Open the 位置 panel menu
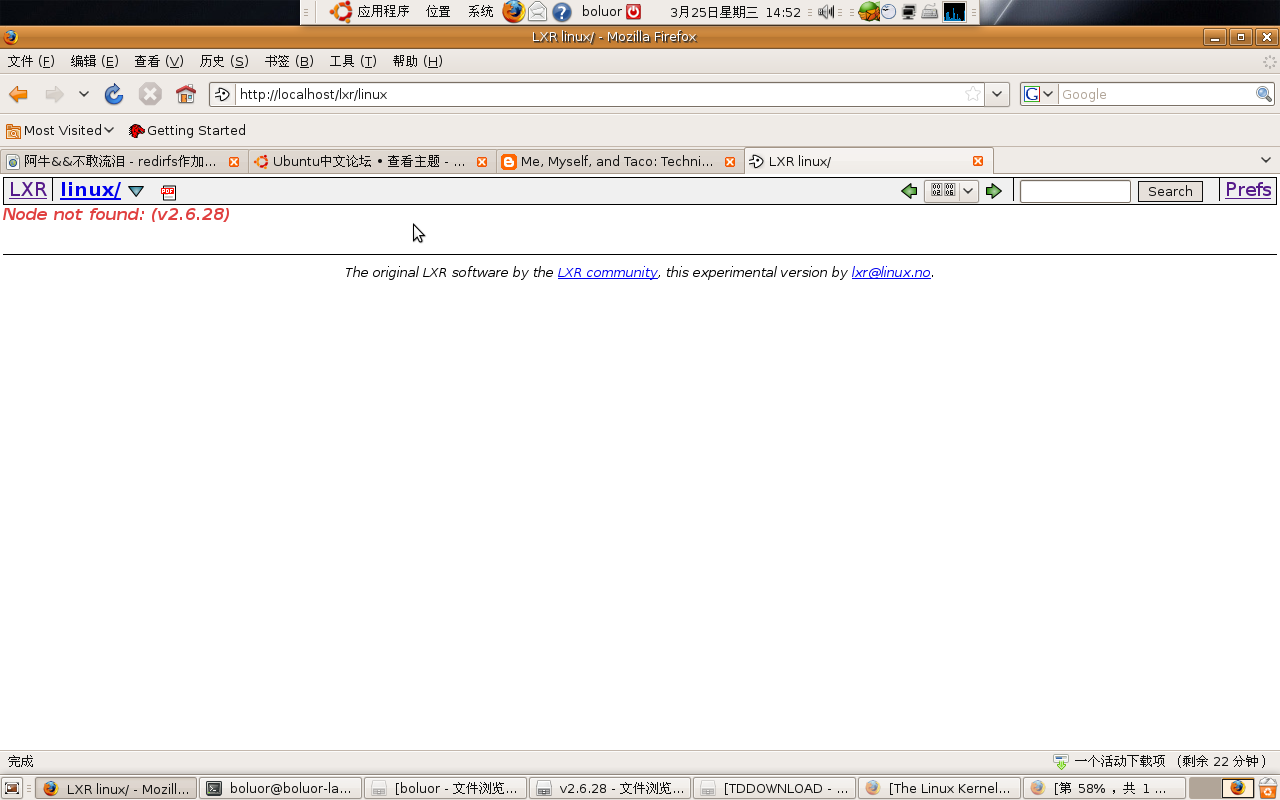 pos(438,12)
